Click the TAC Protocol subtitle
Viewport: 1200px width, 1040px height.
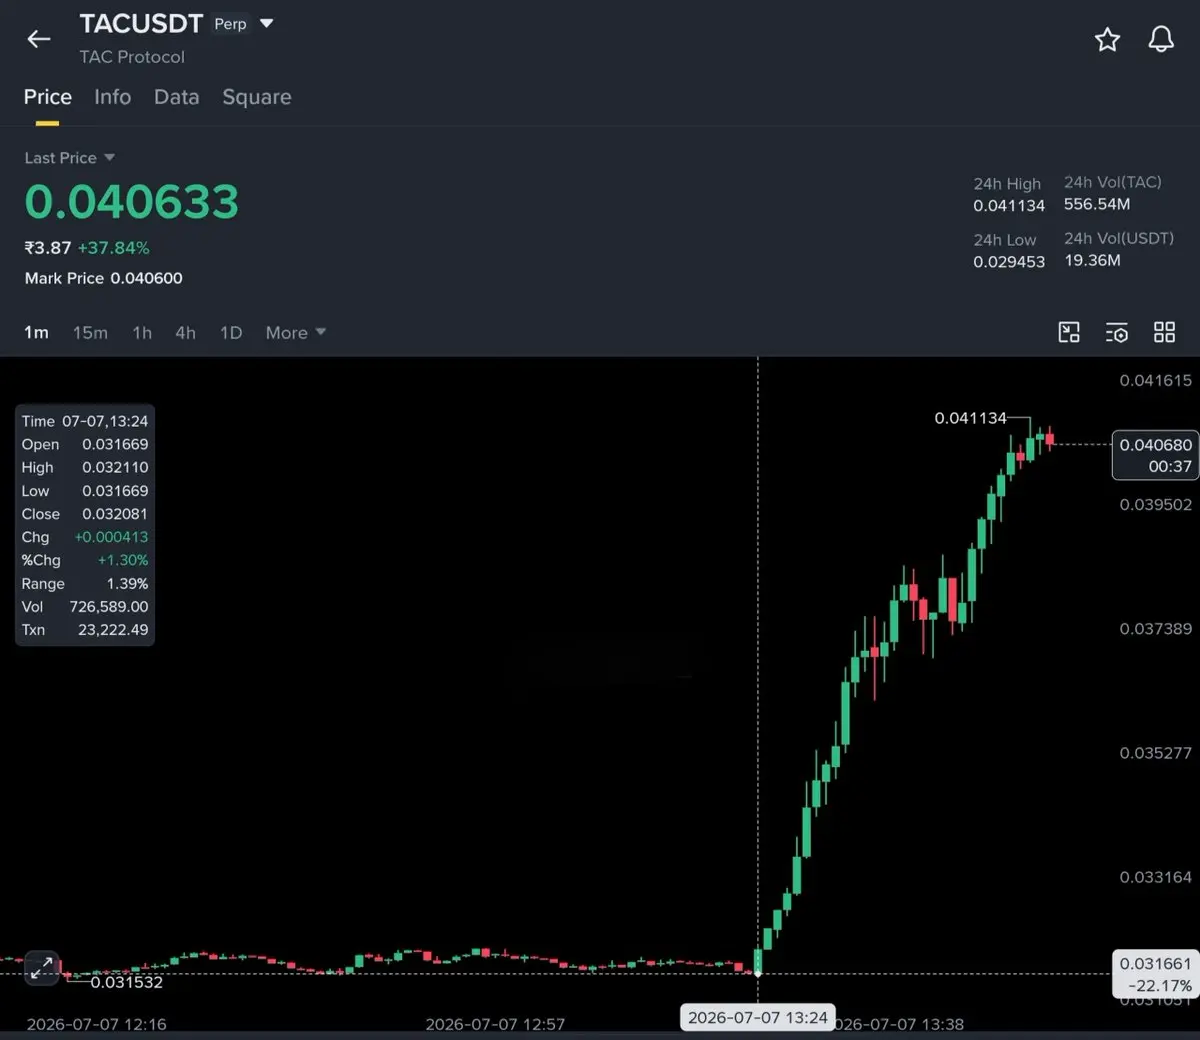[x=132, y=57]
